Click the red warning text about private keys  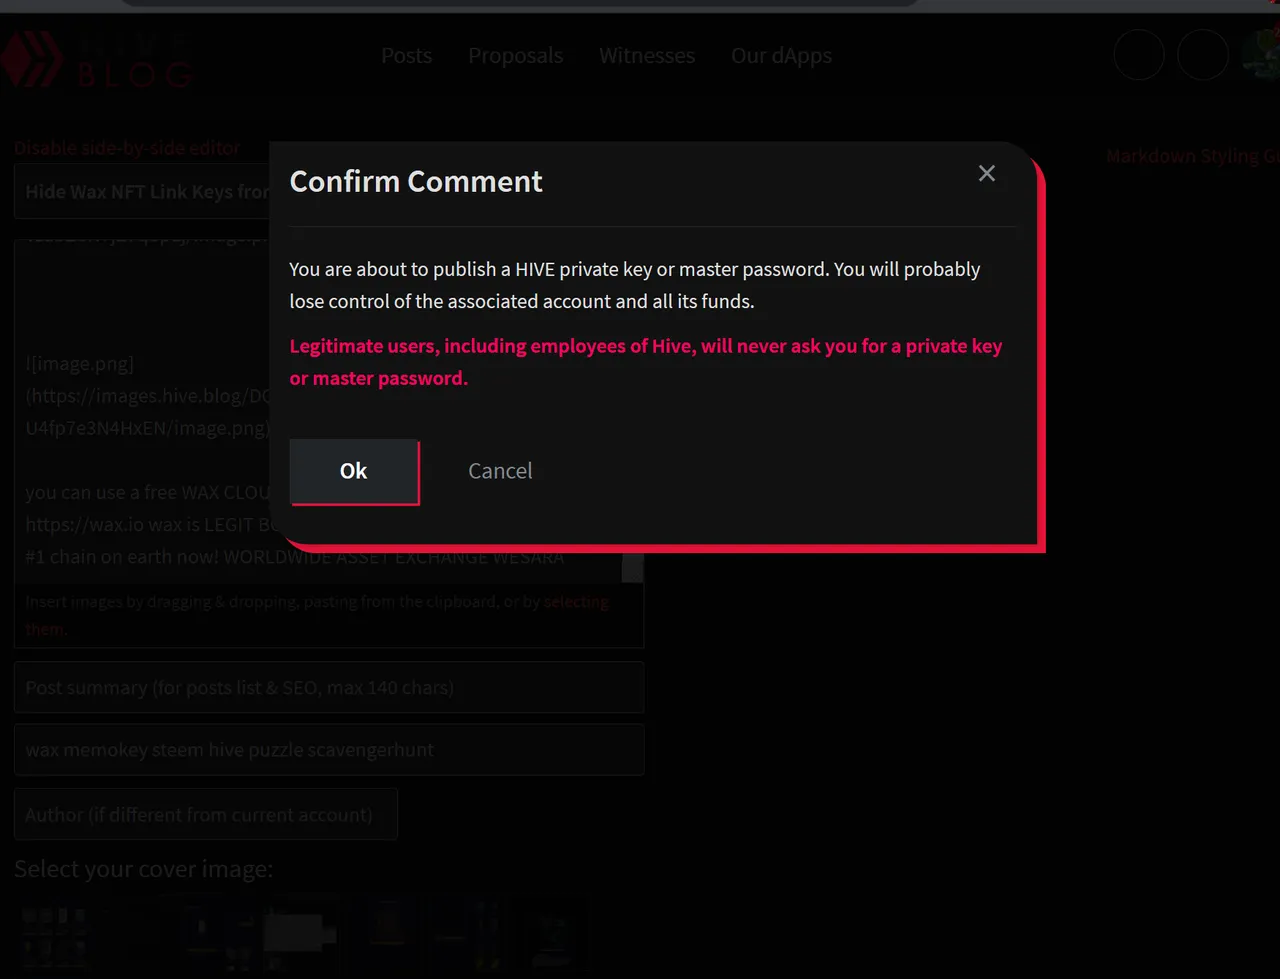click(x=646, y=362)
